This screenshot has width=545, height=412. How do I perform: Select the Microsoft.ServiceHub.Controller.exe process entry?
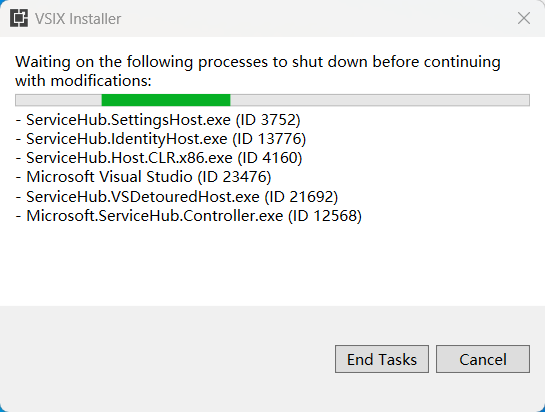pyautogui.click(x=189, y=216)
